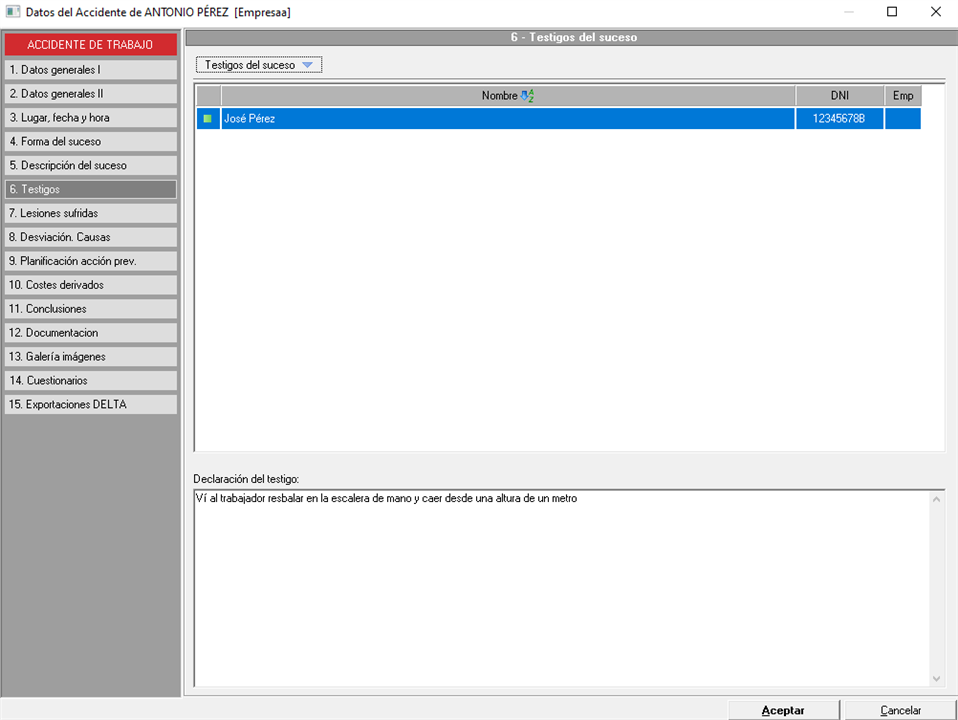This screenshot has height=720, width=958.
Task: Go to 2. Datos generales II
Action: 90,94
